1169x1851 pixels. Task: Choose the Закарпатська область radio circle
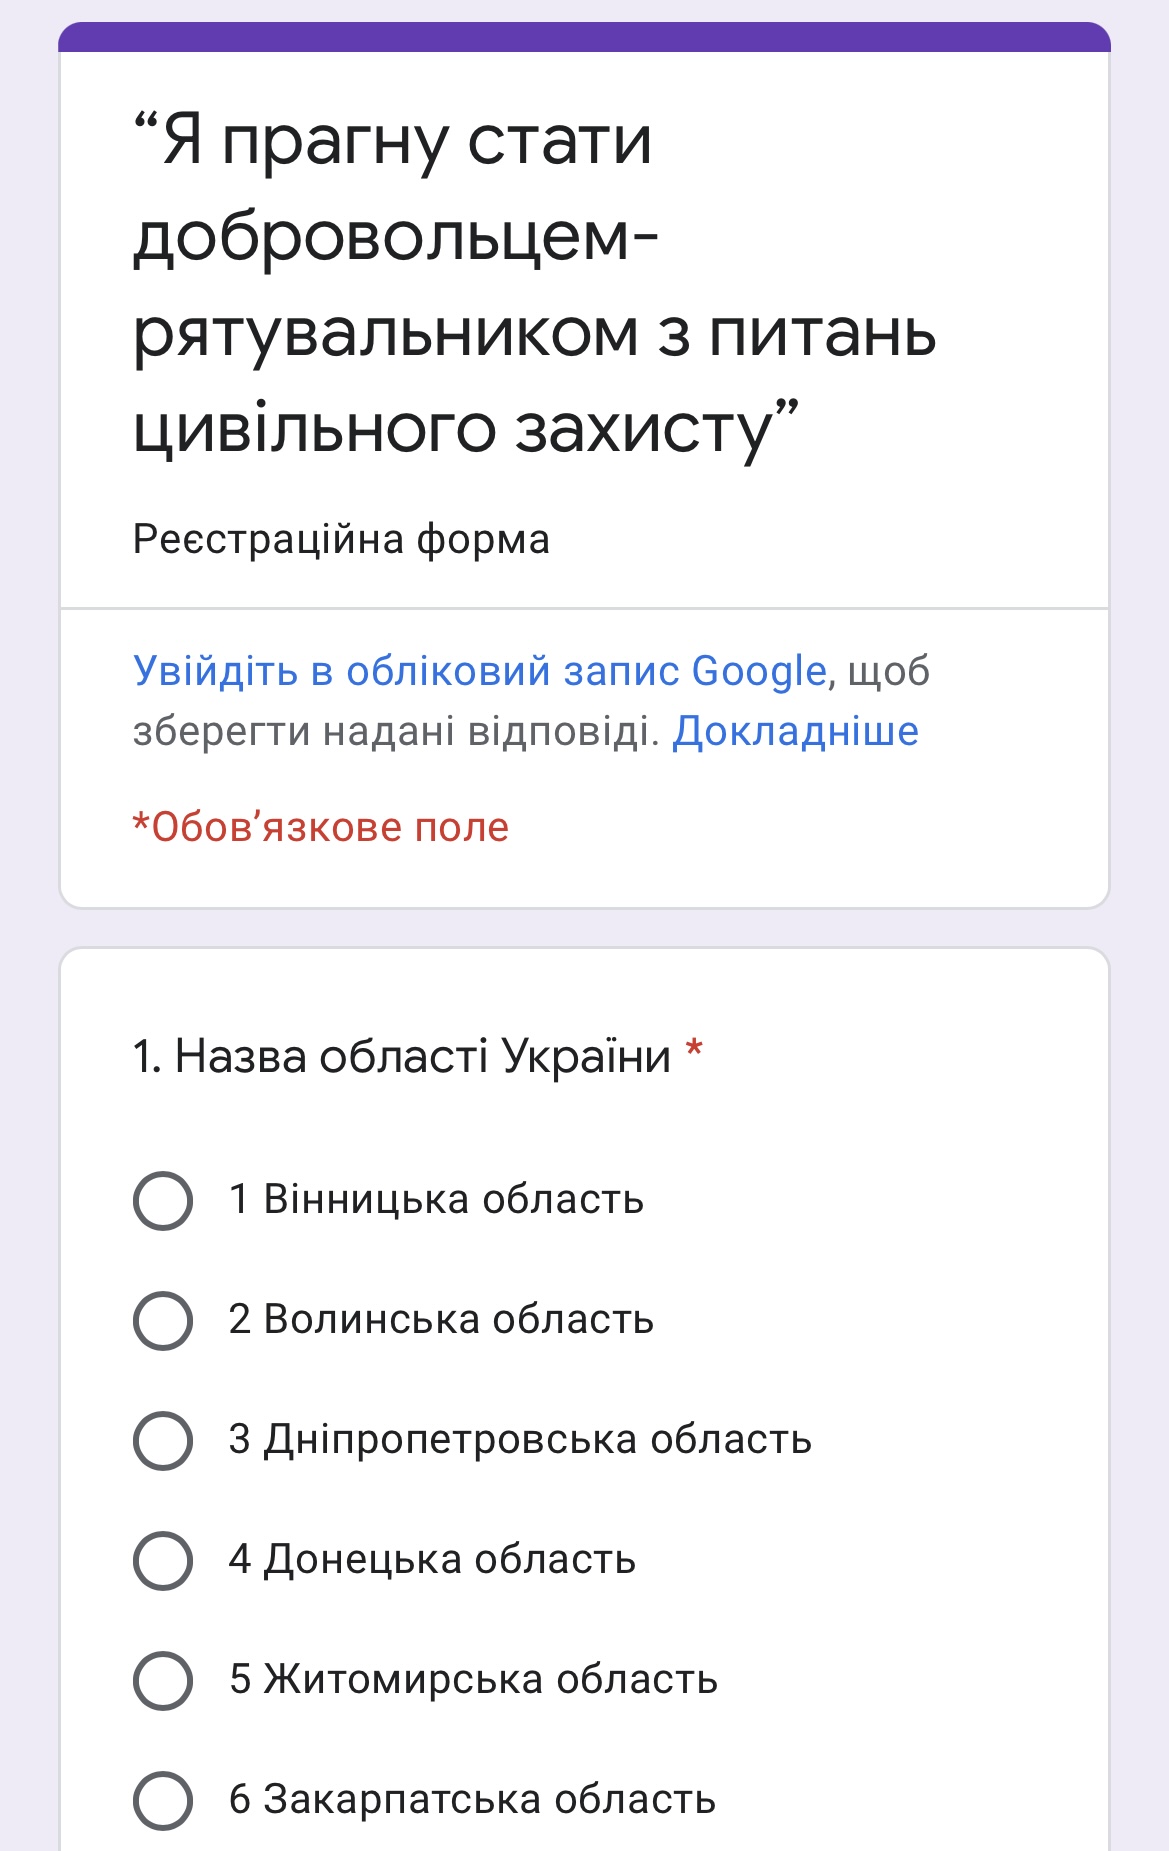(x=163, y=1800)
